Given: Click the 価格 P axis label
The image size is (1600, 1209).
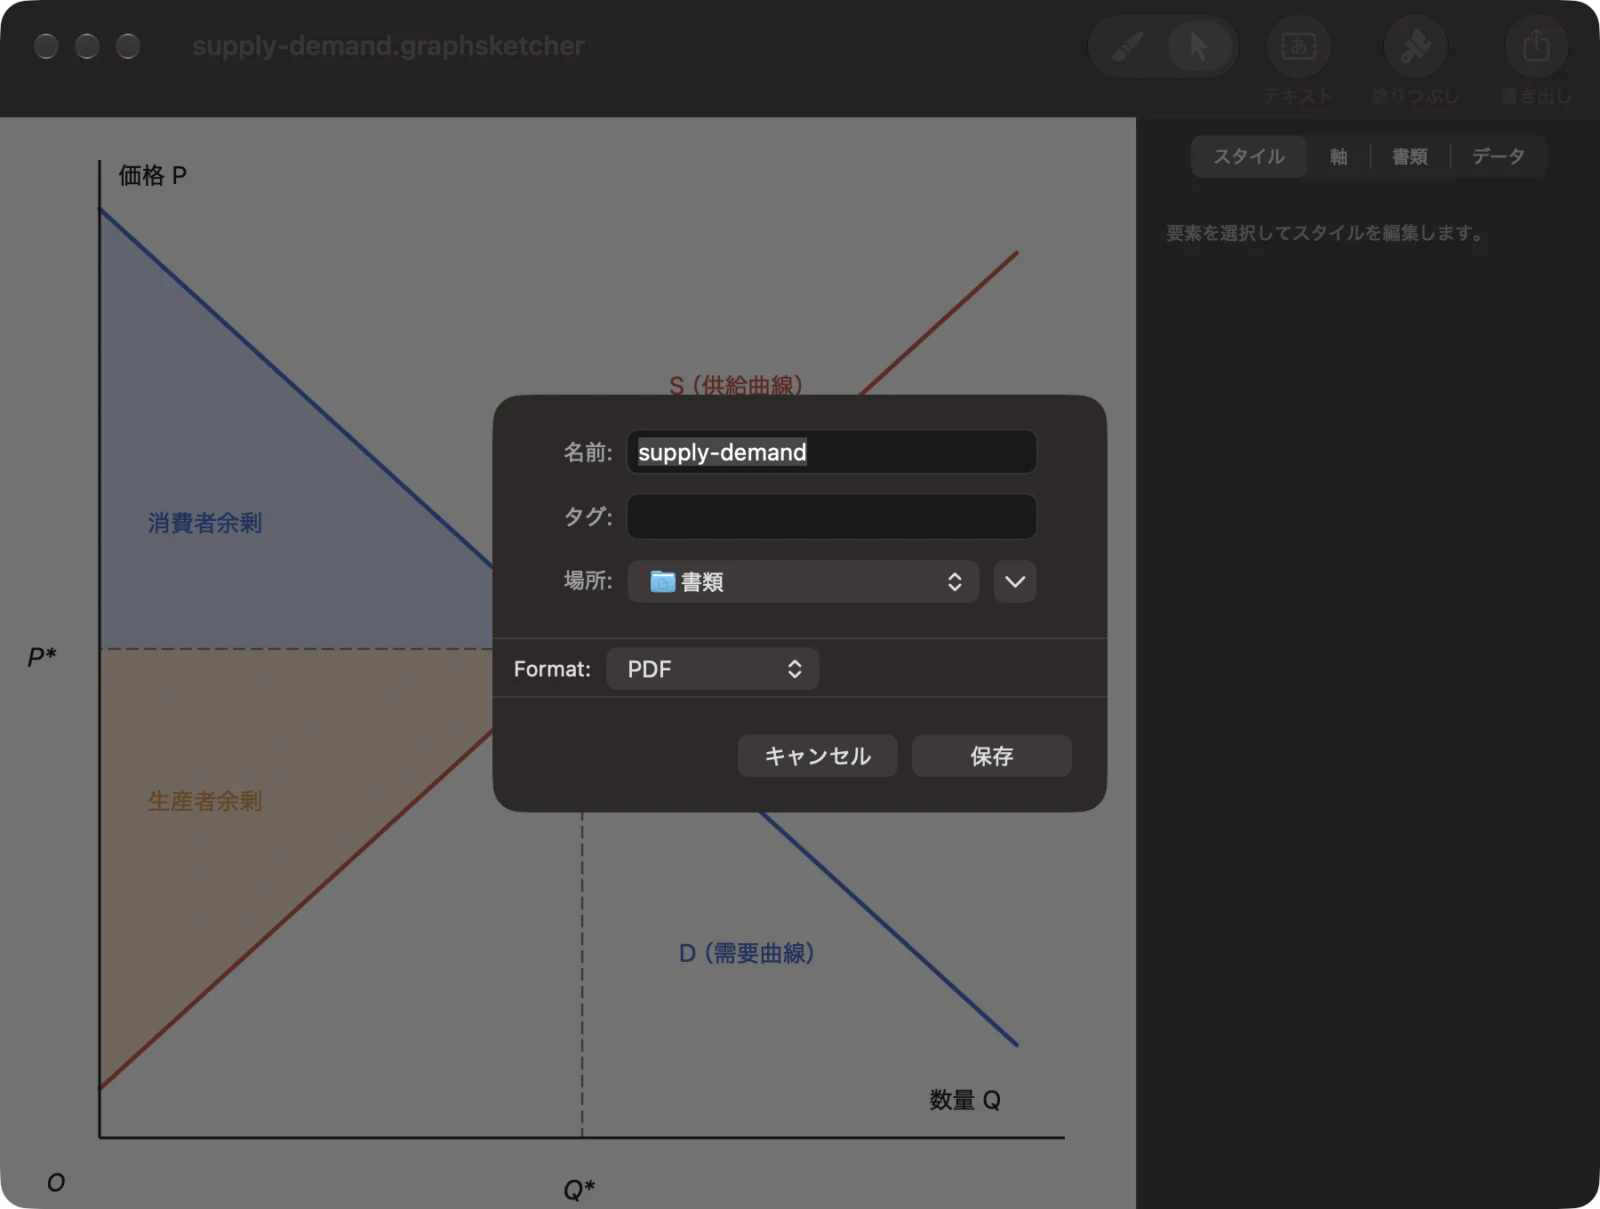Looking at the screenshot, I should click(x=152, y=175).
